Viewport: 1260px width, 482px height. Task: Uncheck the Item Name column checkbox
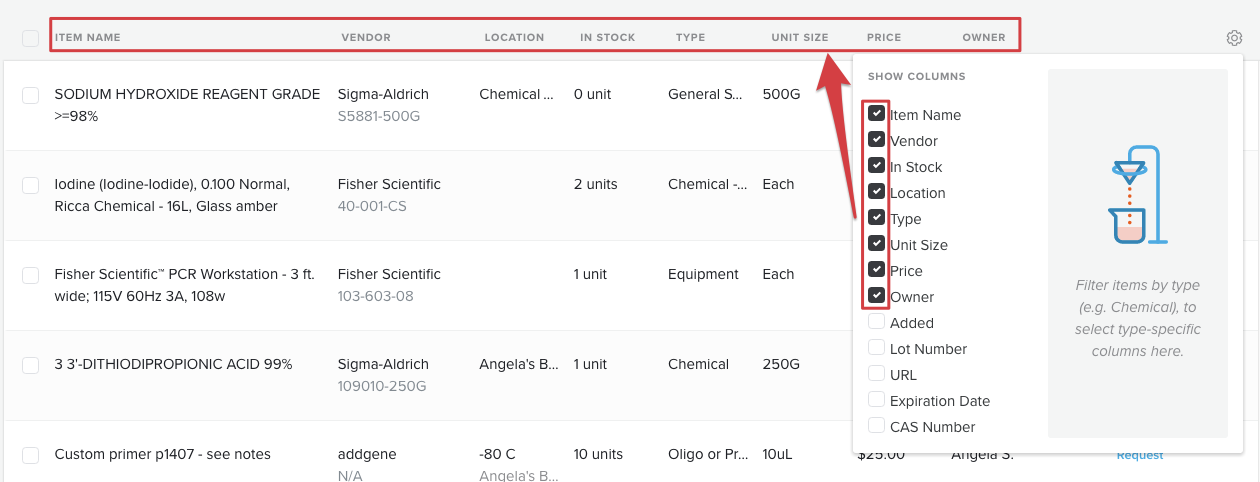877,114
